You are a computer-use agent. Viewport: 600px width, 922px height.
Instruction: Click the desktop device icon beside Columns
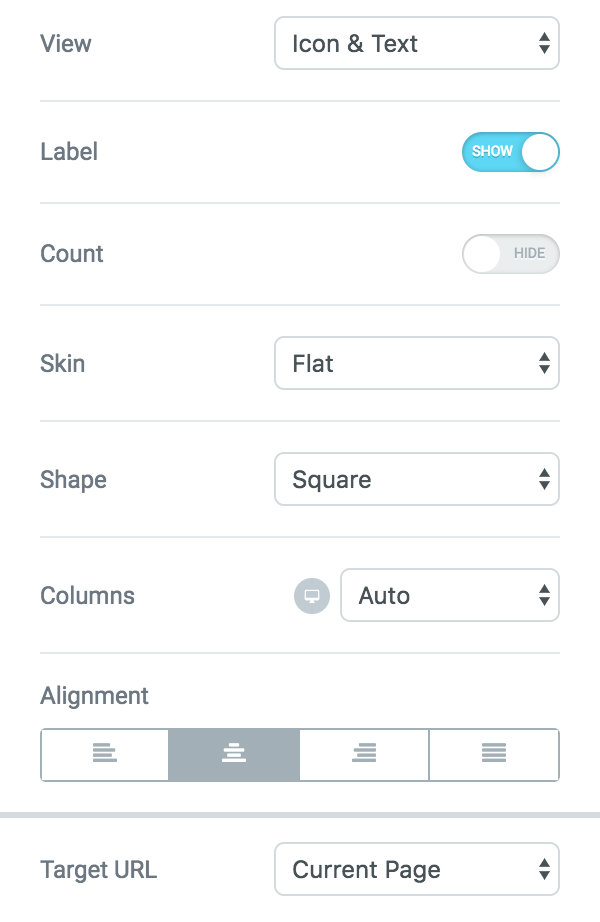pyautogui.click(x=311, y=596)
